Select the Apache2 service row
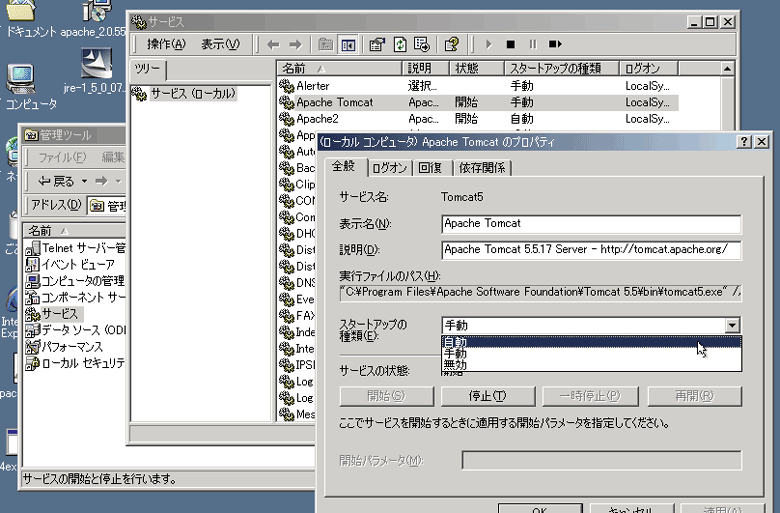This screenshot has width=780, height=513. [x=478, y=119]
